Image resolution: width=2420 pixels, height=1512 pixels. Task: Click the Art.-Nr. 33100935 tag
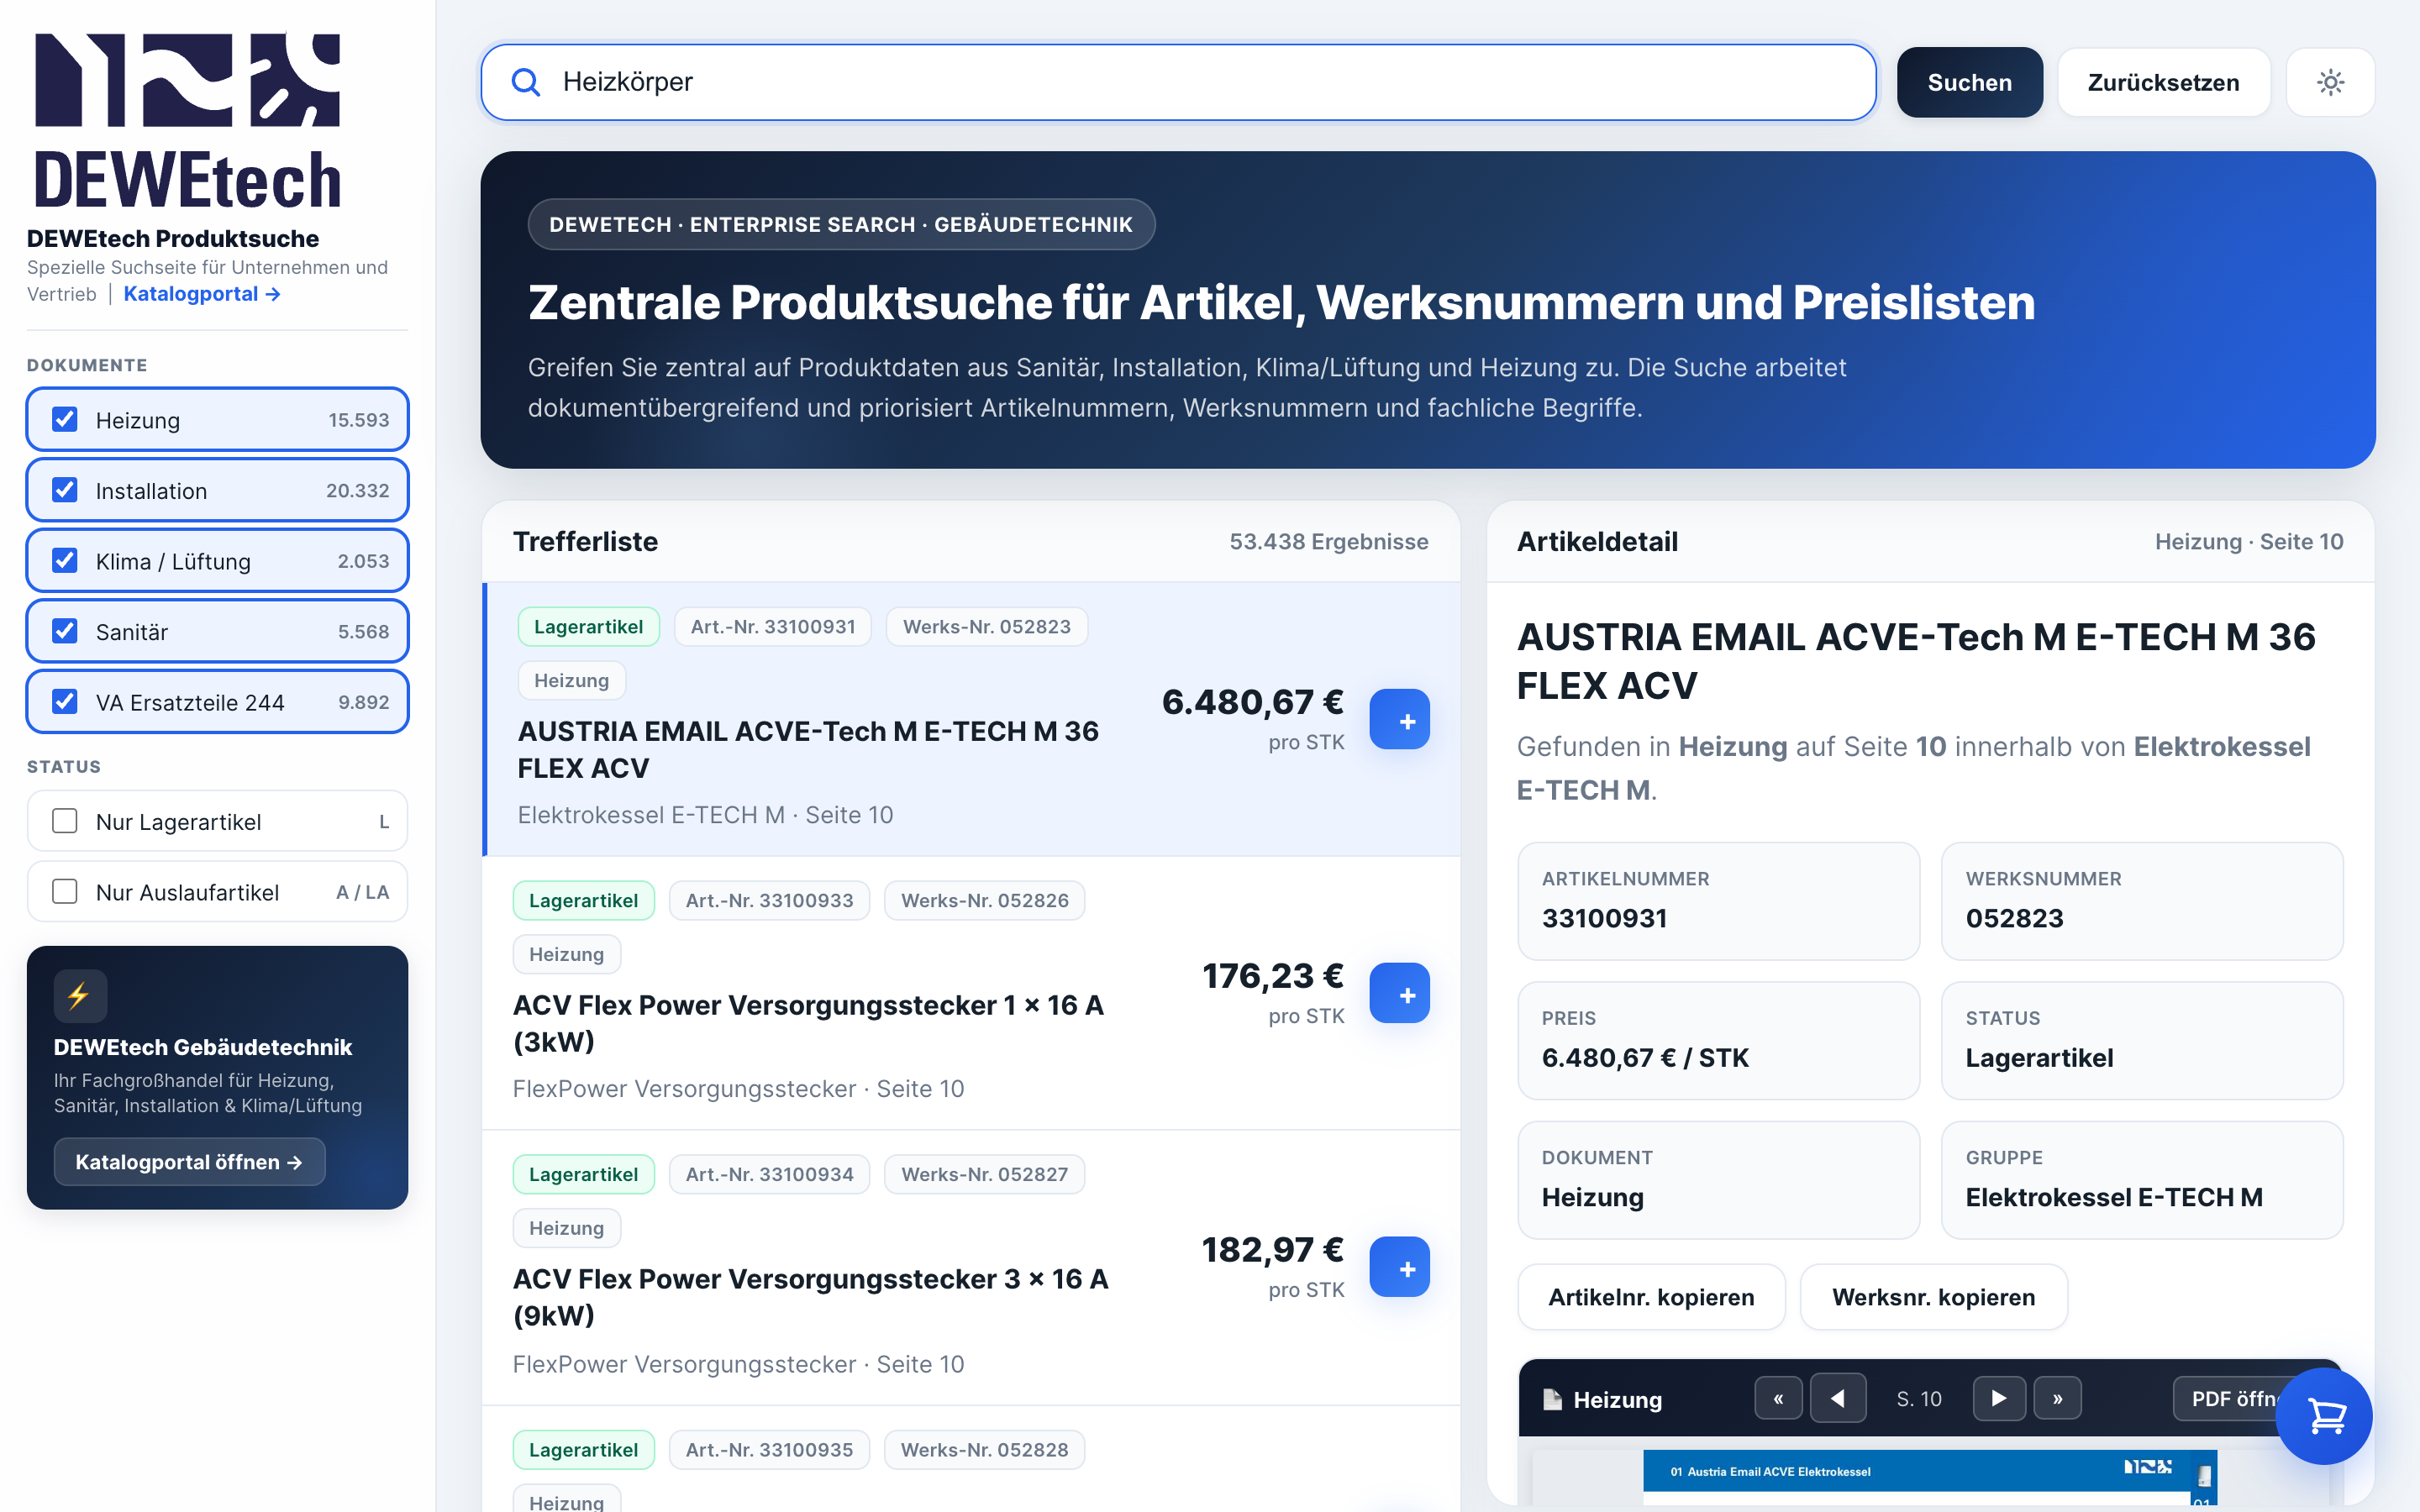[x=769, y=1450]
